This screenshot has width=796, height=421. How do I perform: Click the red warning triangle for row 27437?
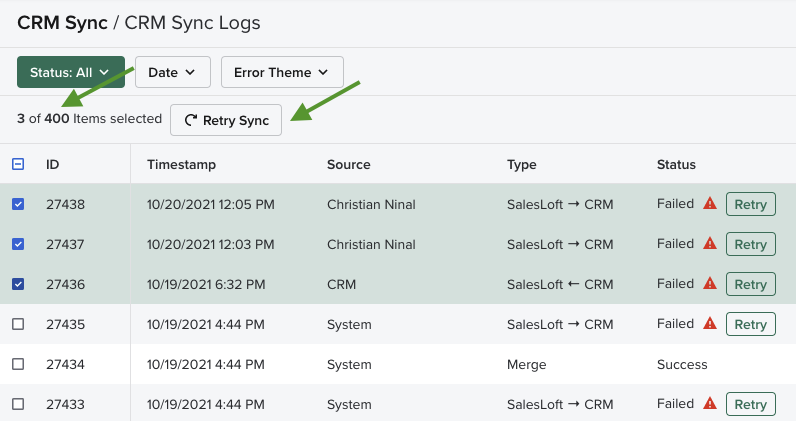[710, 244]
